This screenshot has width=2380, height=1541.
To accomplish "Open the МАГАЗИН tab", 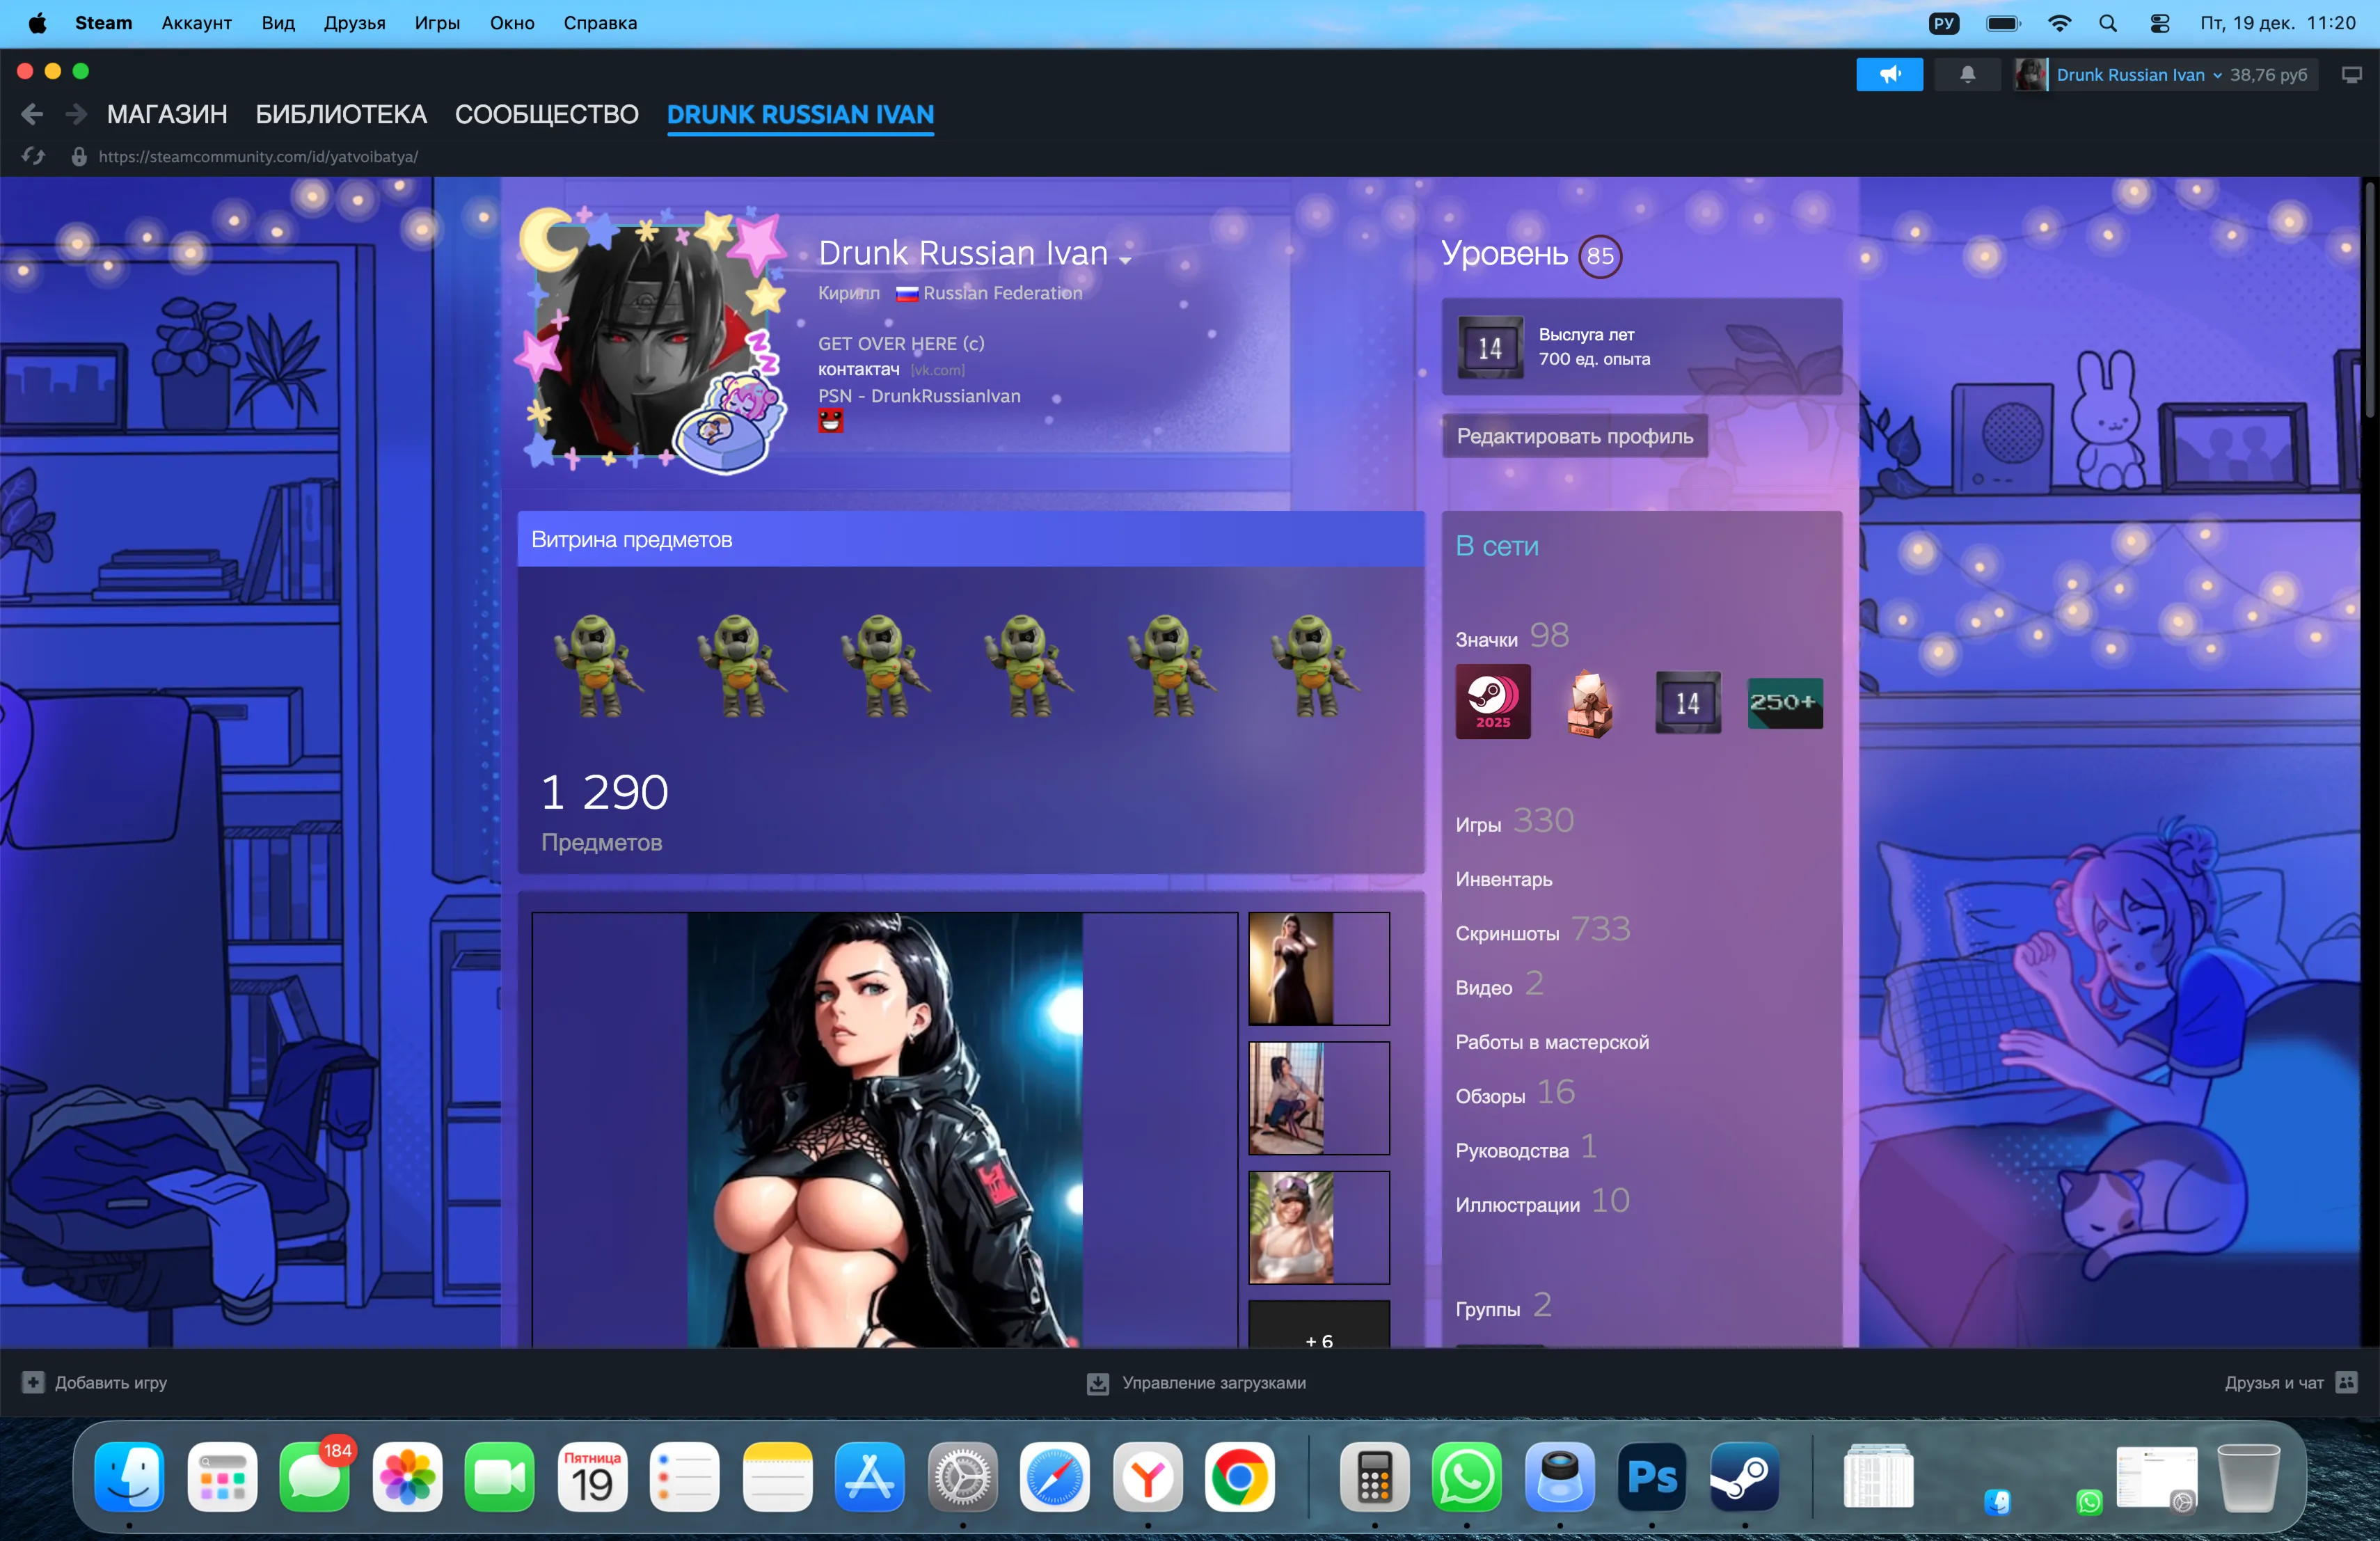I will pos(167,114).
